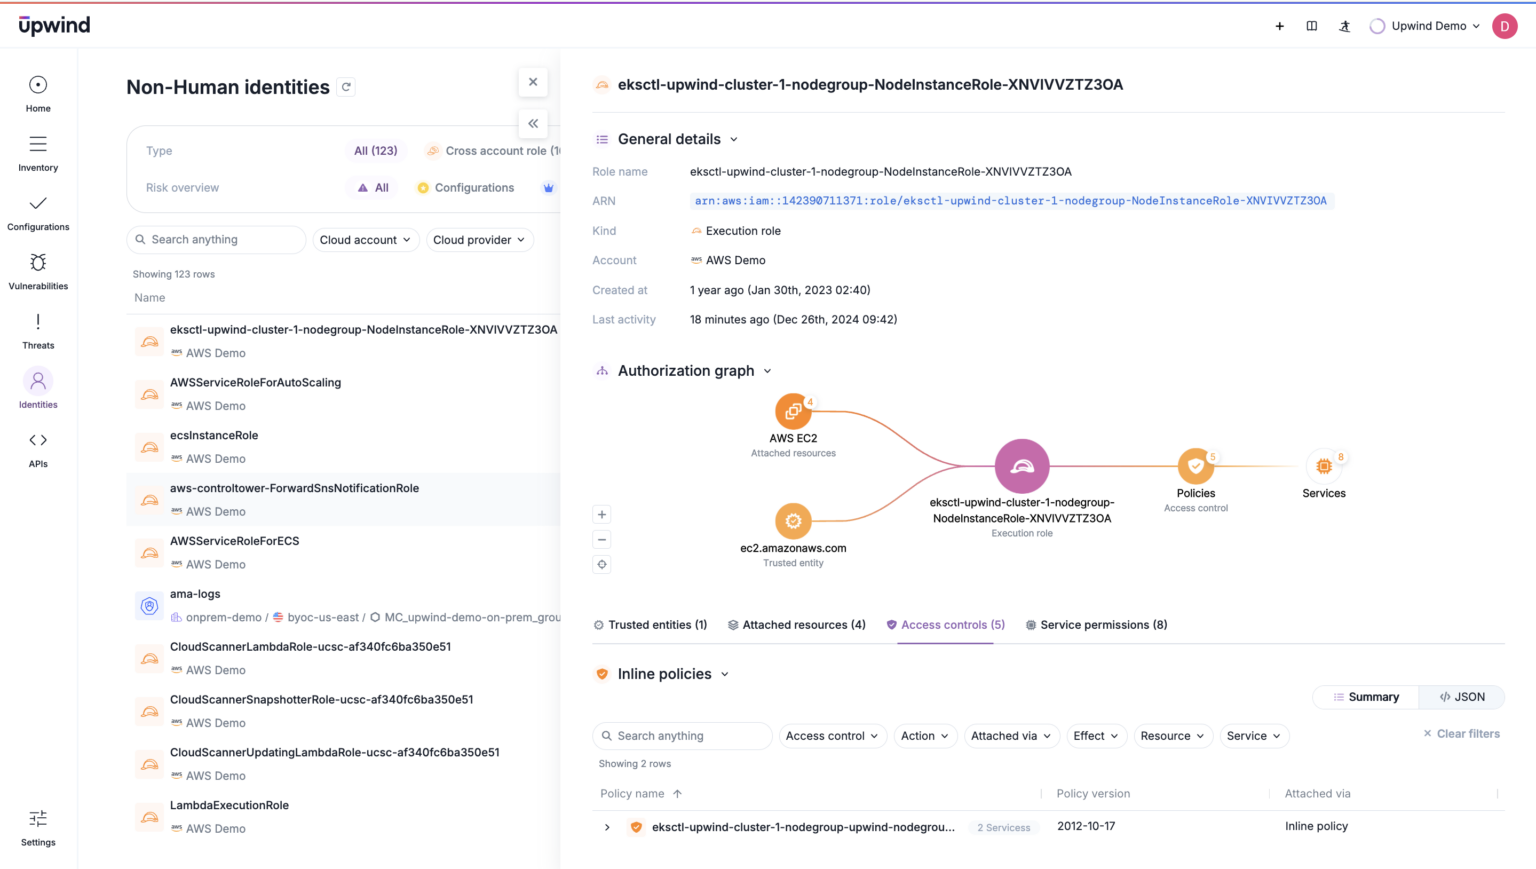Open the Configurations sidebar icon
Screen dimensions: 1536x869
[37, 211]
